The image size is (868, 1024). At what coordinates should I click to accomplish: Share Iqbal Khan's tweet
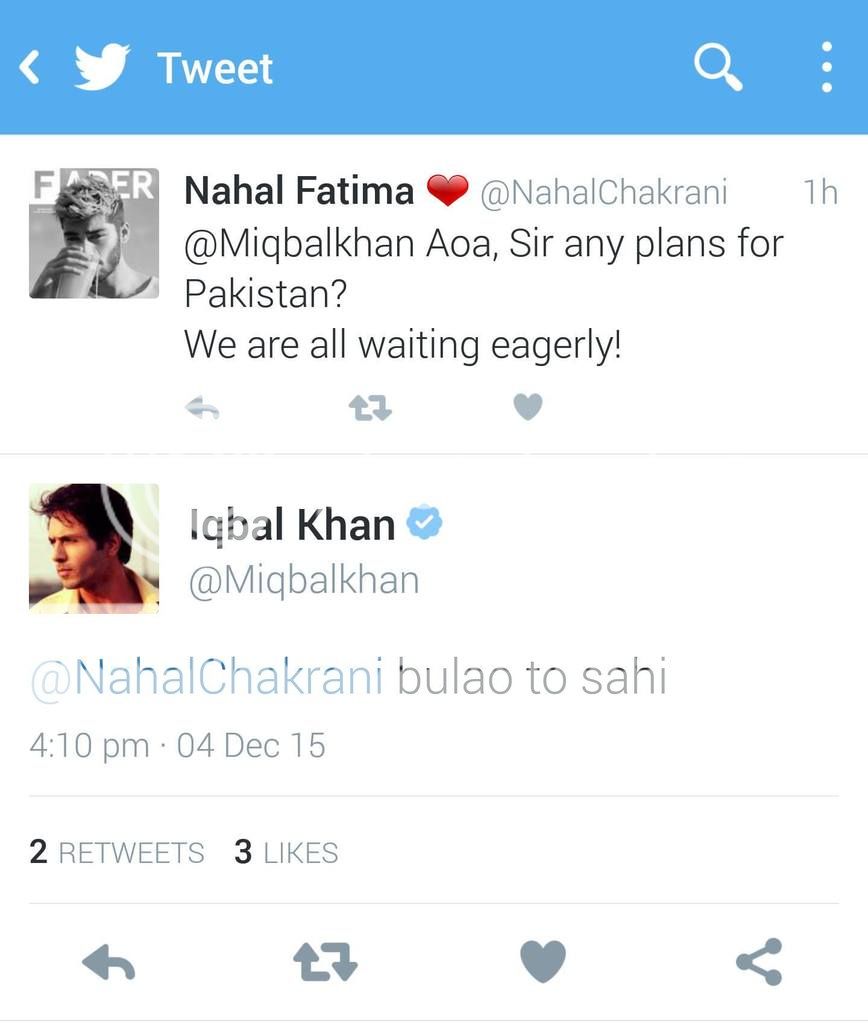(x=759, y=963)
